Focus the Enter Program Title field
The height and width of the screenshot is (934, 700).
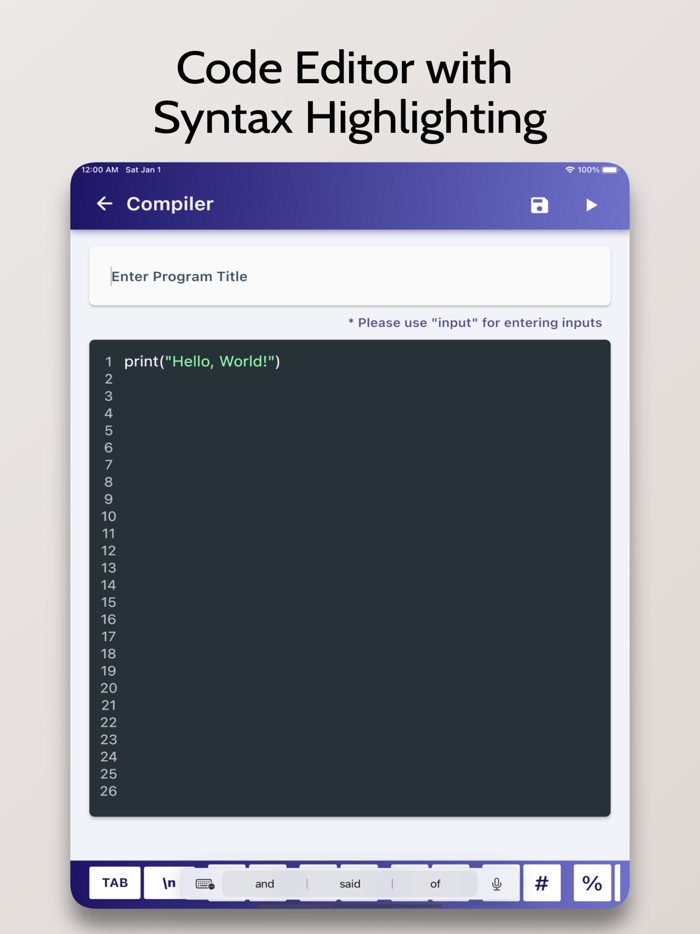pos(350,276)
